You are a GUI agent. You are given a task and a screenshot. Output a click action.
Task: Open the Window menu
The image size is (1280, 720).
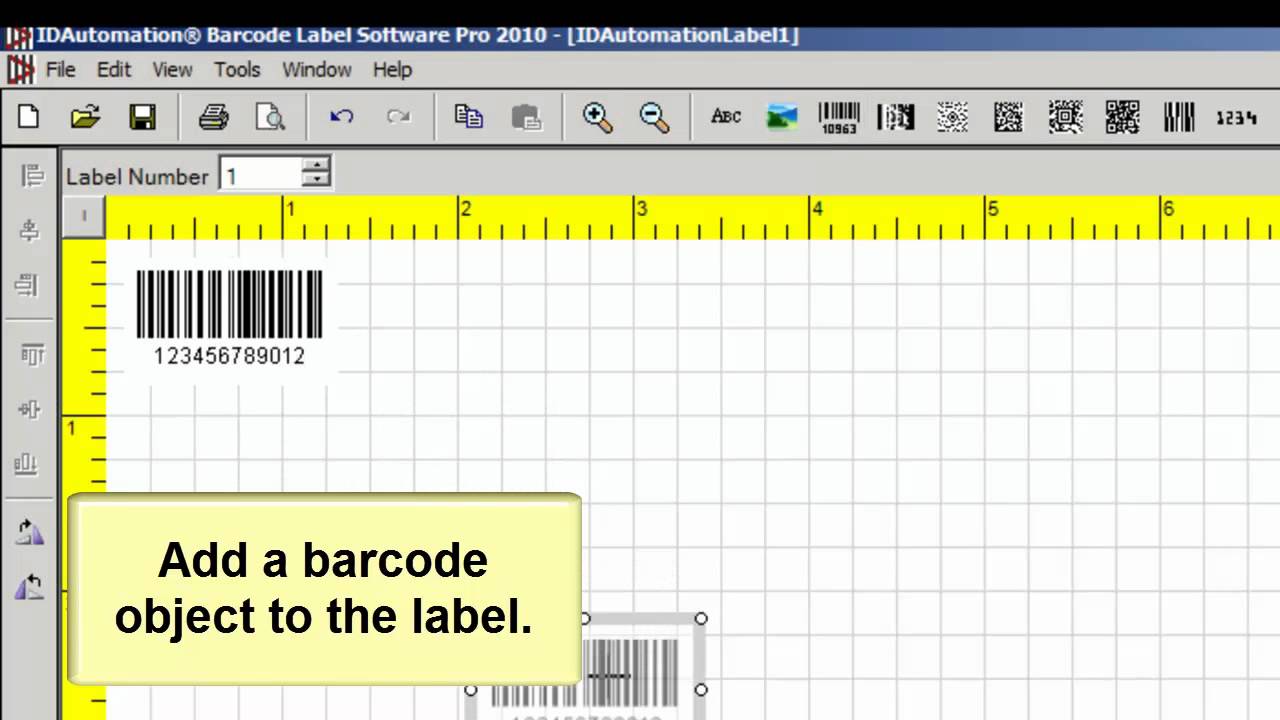point(317,70)
